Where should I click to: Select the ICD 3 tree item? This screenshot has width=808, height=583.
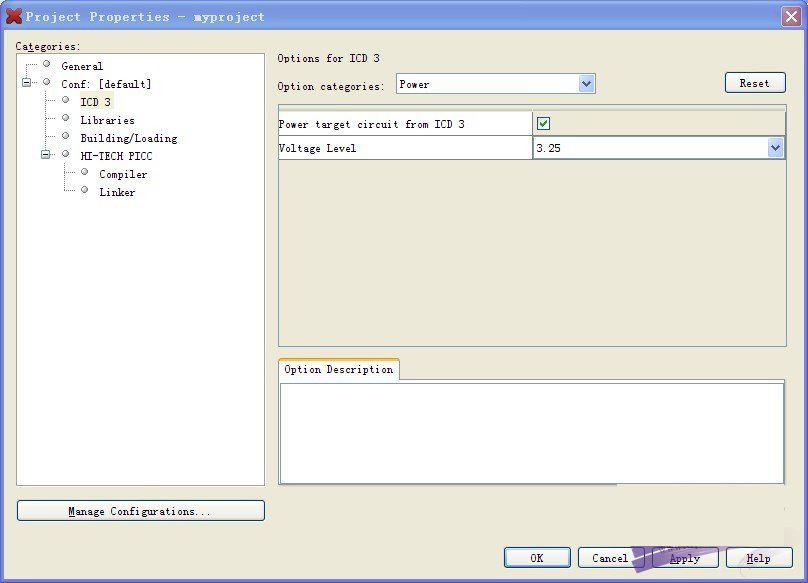click(95, 102)
